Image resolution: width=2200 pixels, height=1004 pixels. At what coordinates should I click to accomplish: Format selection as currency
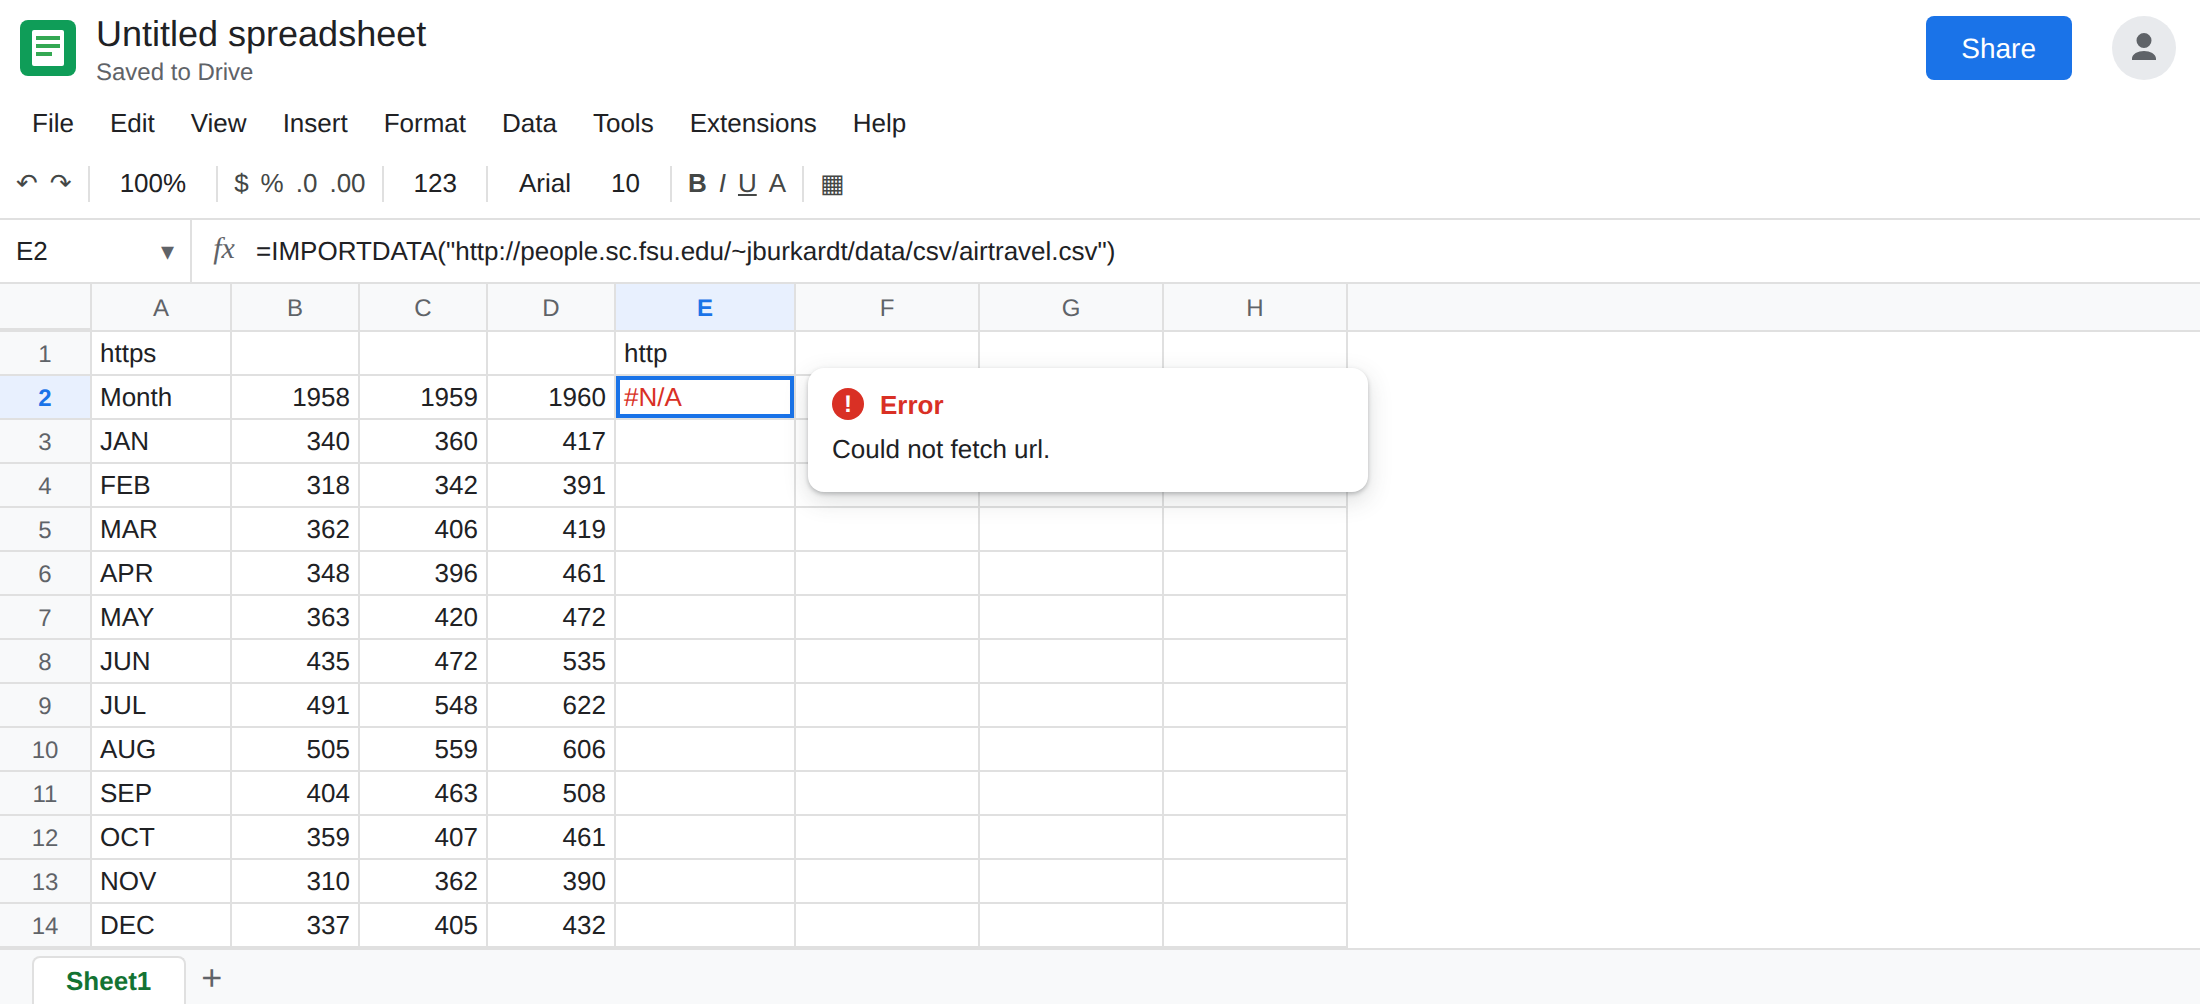[241, 184]
